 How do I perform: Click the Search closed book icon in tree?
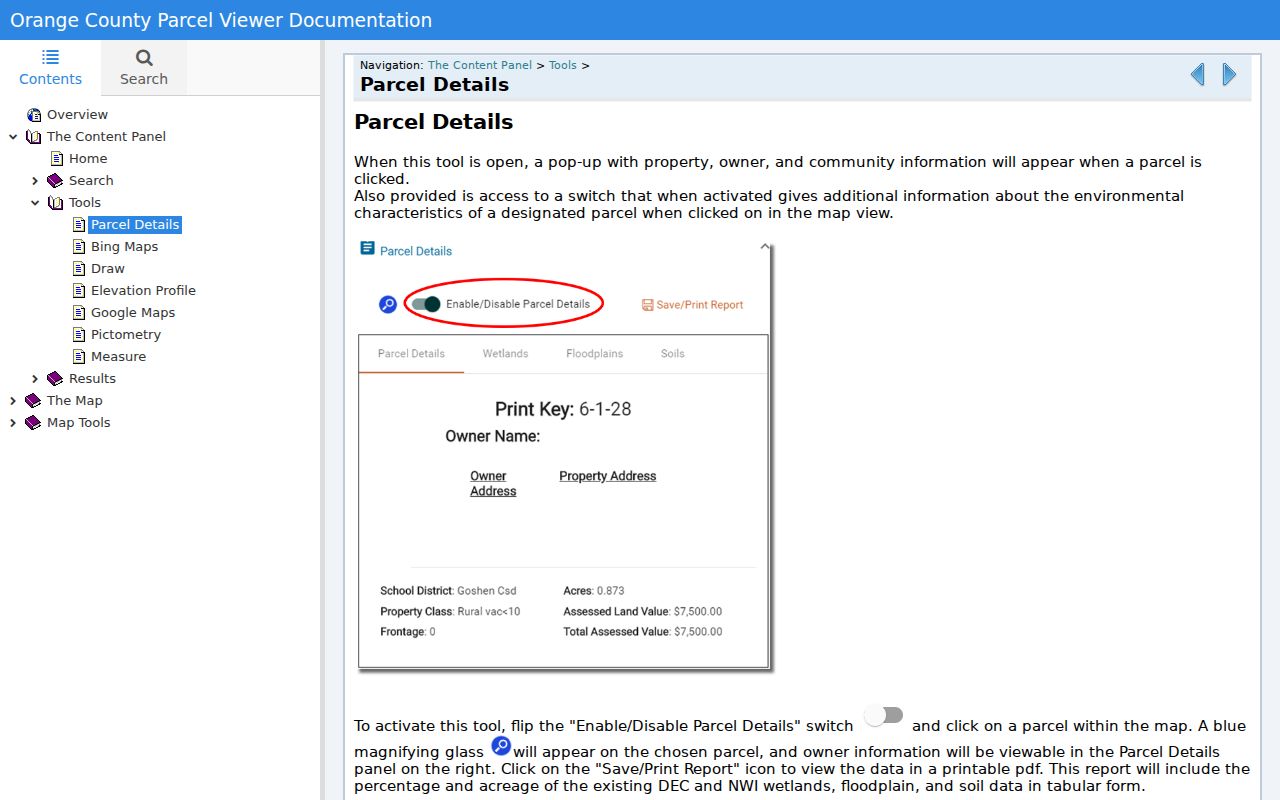pyautogui.click(x=55, y=181)
